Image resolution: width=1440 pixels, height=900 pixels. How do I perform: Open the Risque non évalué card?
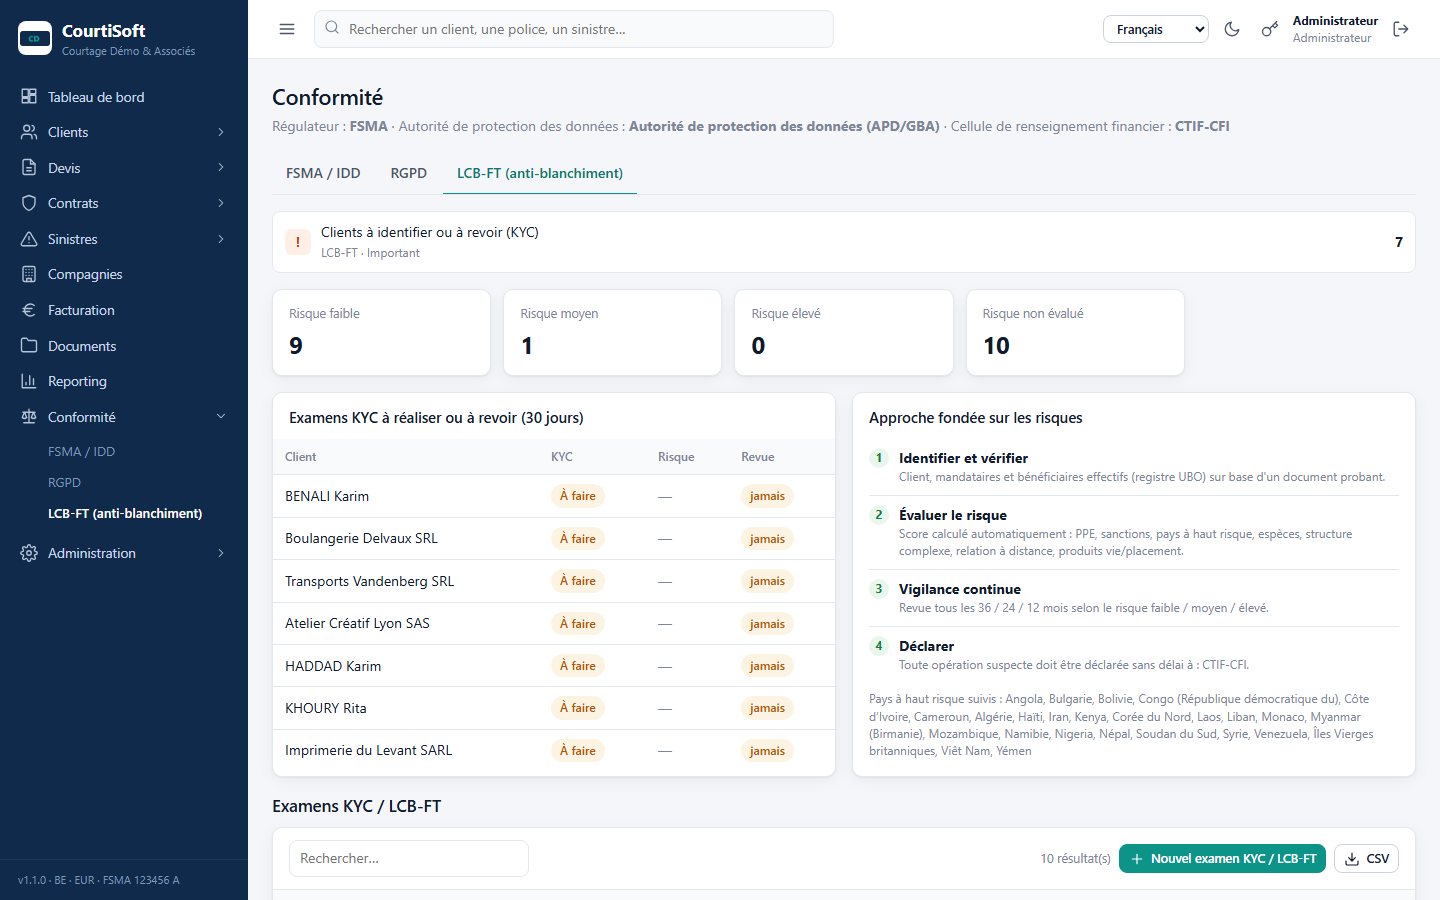tap(1075, 333)
